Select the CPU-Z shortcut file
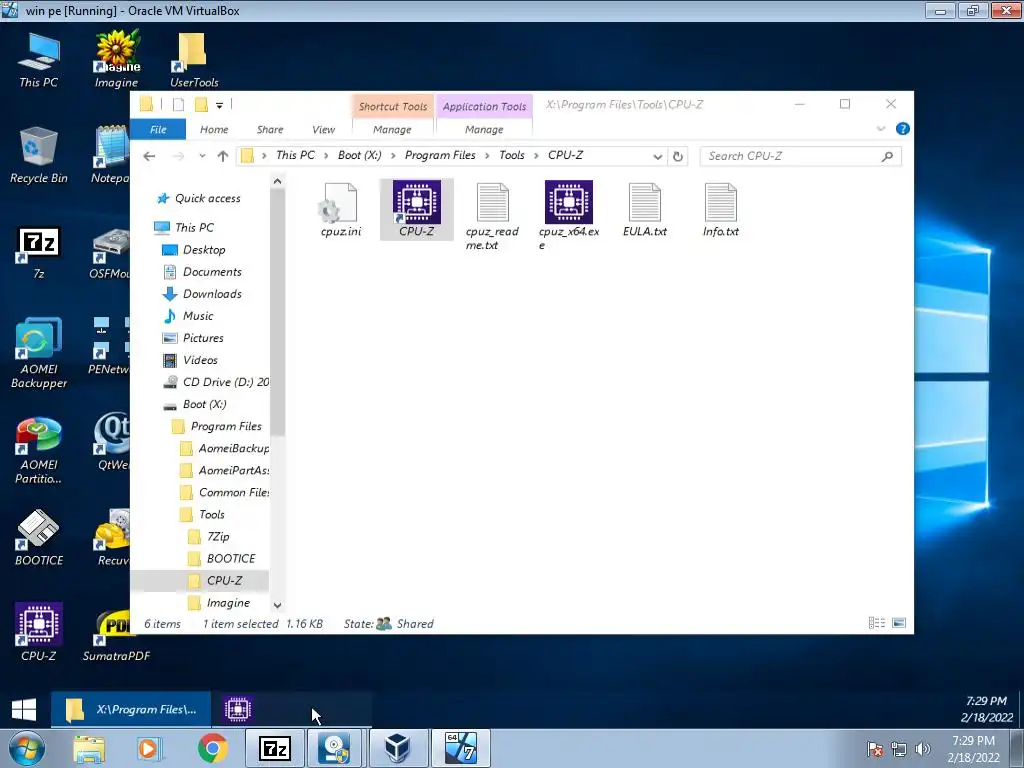 click(417, 210)
